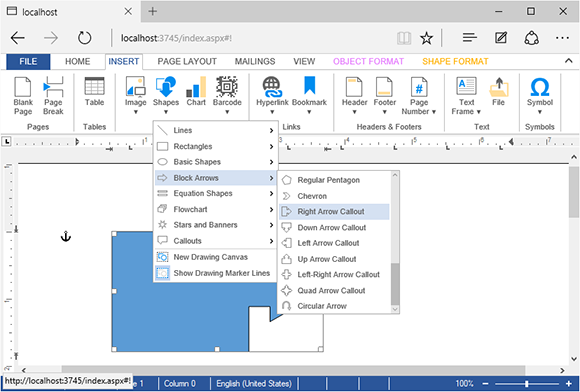Click the Page Number icon

click(419, 95)
